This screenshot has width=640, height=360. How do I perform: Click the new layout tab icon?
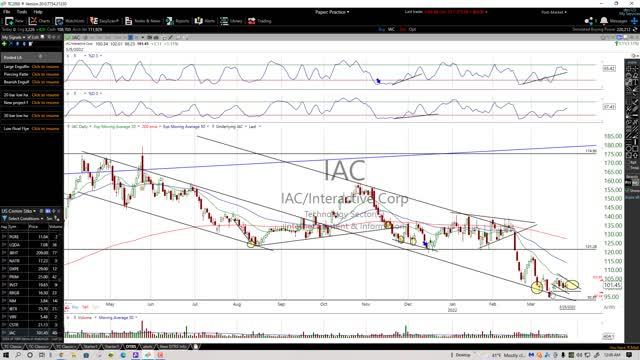[x=196, y=347]
